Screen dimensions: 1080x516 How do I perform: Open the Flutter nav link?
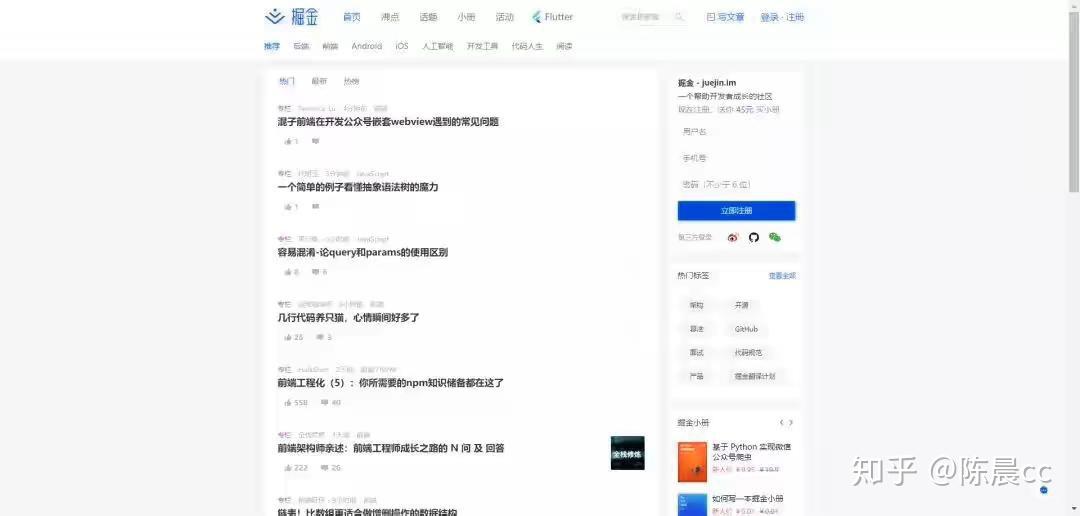(552, 17)
